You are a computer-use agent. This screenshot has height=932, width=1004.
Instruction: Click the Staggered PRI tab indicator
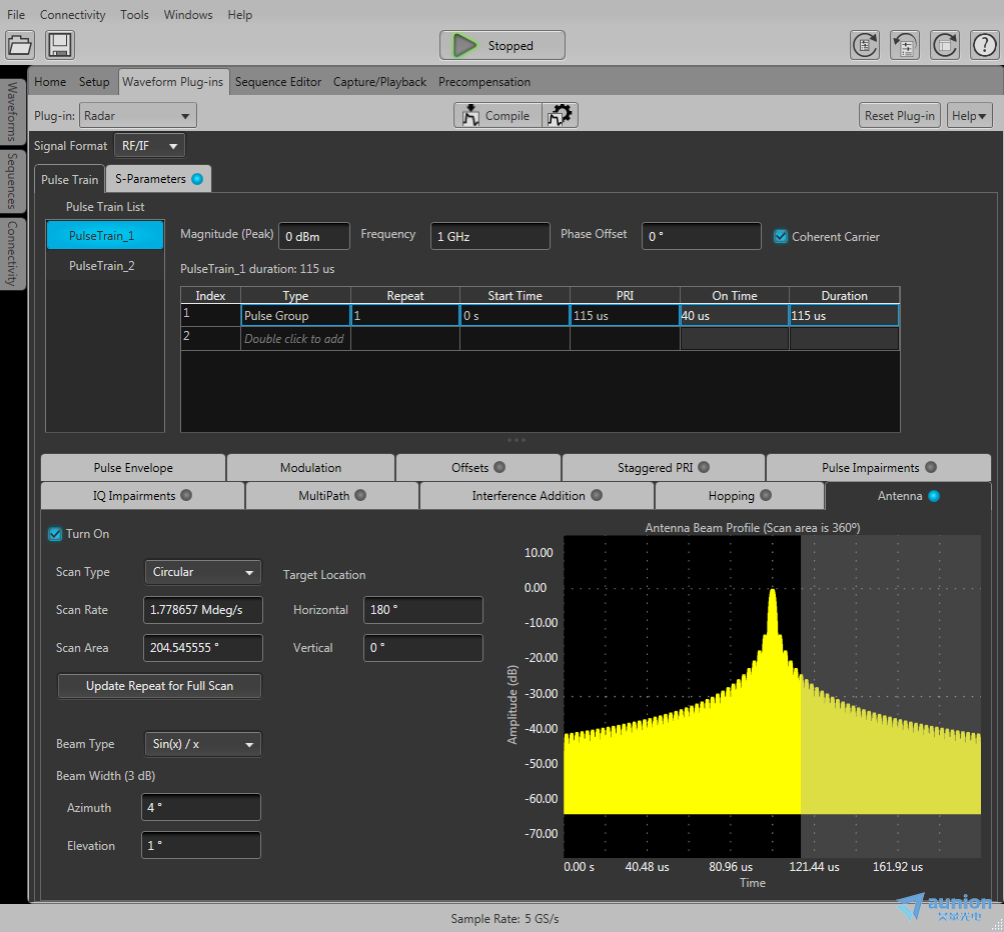[703, 467]
